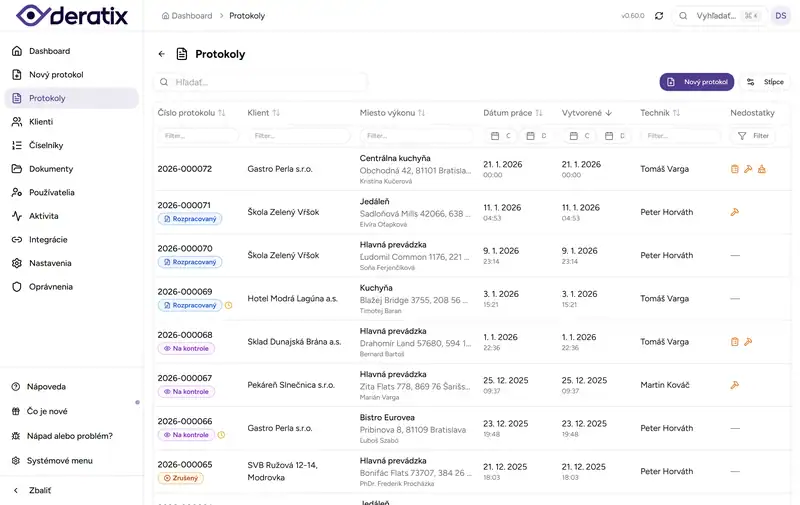Viewport: 800px width, 505px height.
Task: Click the clipboard icon in row 2026-000068
Action: (735, 341)
